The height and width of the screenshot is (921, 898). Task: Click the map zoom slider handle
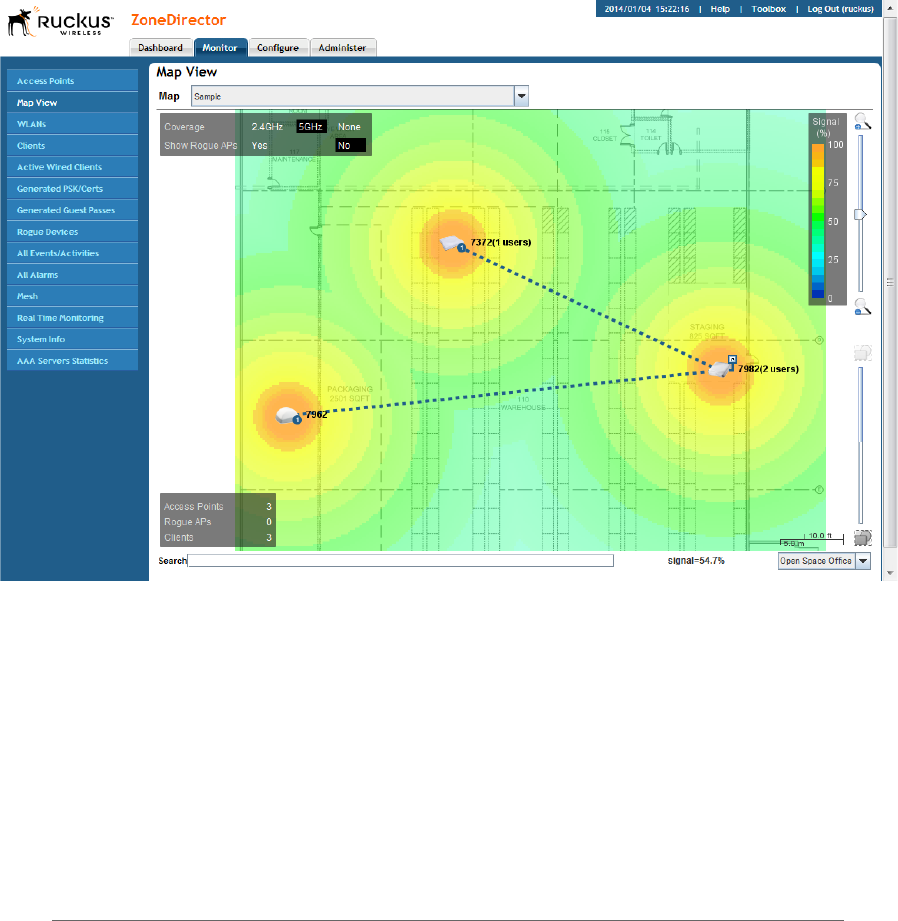pos(860,214)
